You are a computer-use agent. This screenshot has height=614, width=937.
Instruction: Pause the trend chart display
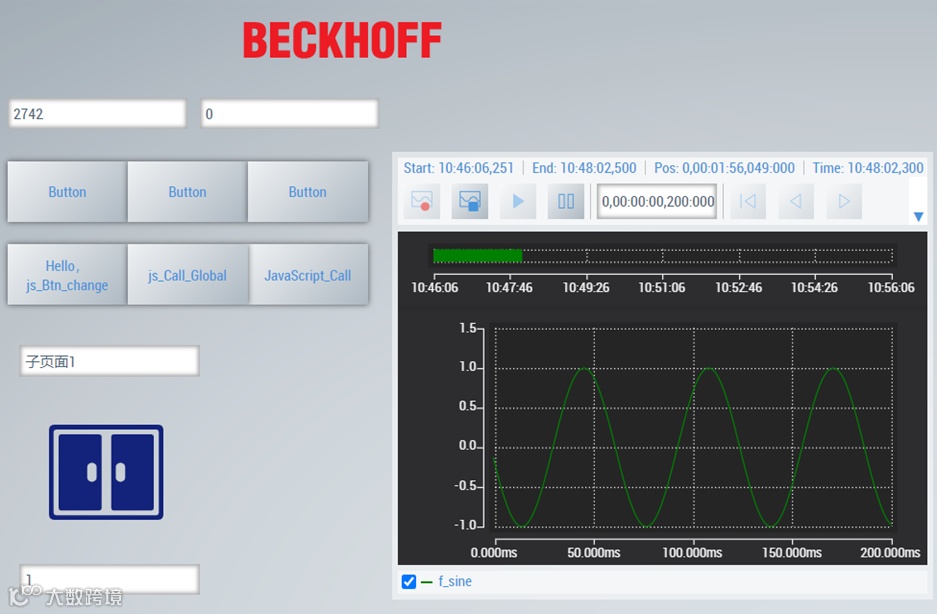coord(566,201)
